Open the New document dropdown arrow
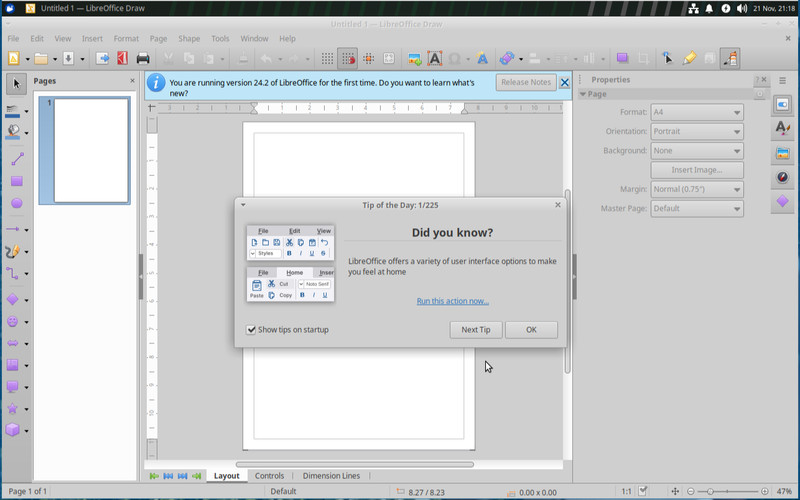The width and height of the screenshot is (800, 500). 28,59
